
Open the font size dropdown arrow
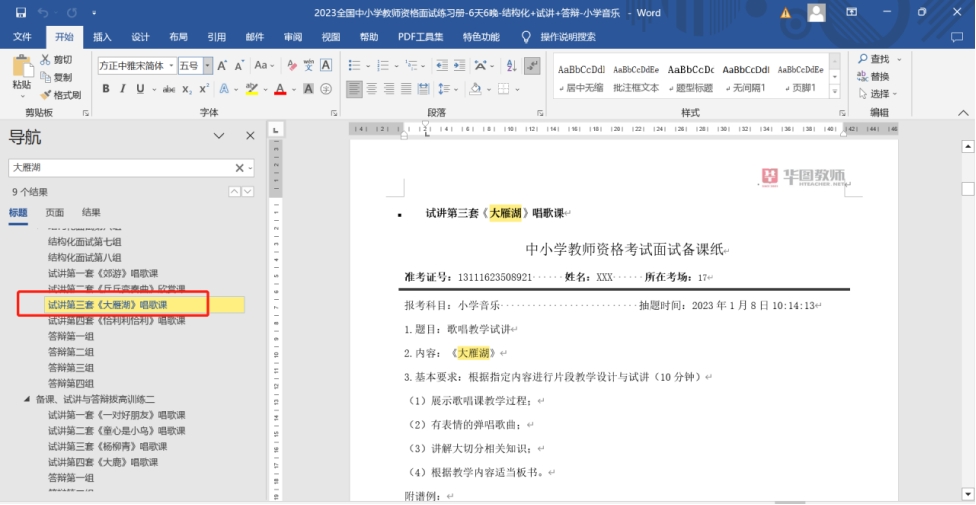[208, 66]
